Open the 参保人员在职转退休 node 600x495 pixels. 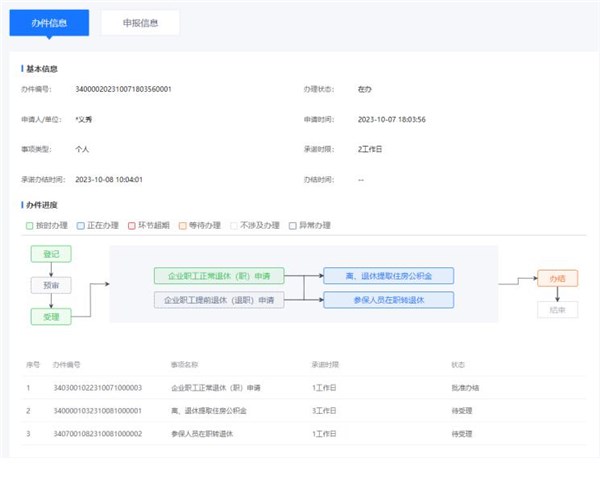[388, 300]
